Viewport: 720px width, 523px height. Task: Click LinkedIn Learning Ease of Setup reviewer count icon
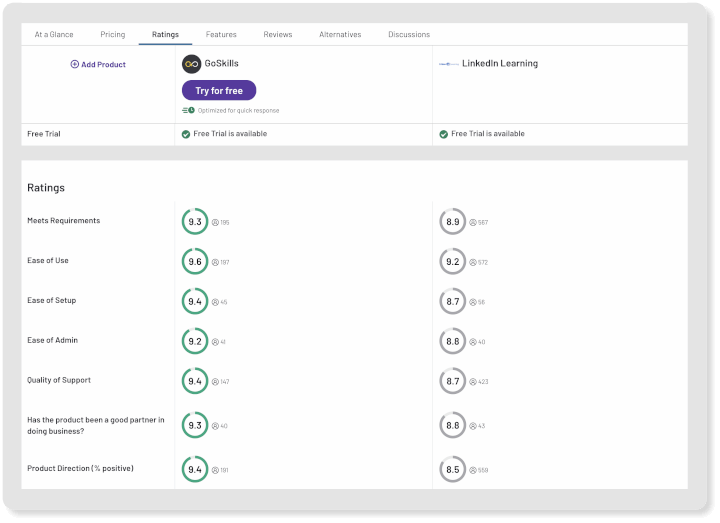pyautogui.click(x=473, y=302)
